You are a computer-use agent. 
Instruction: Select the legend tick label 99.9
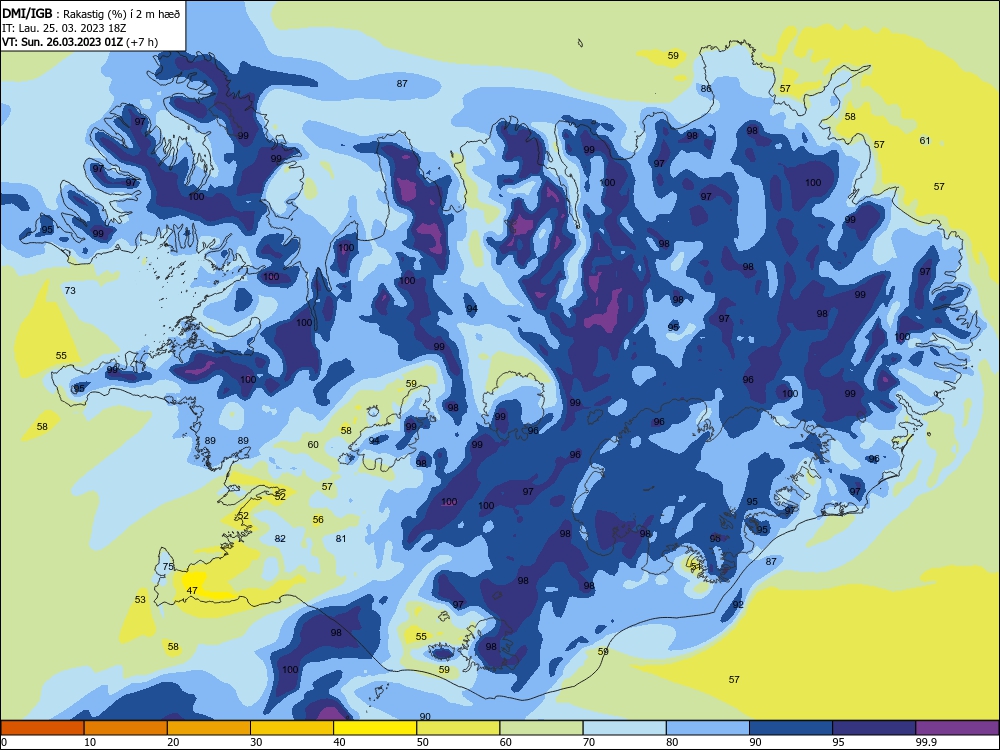point(926,742)
